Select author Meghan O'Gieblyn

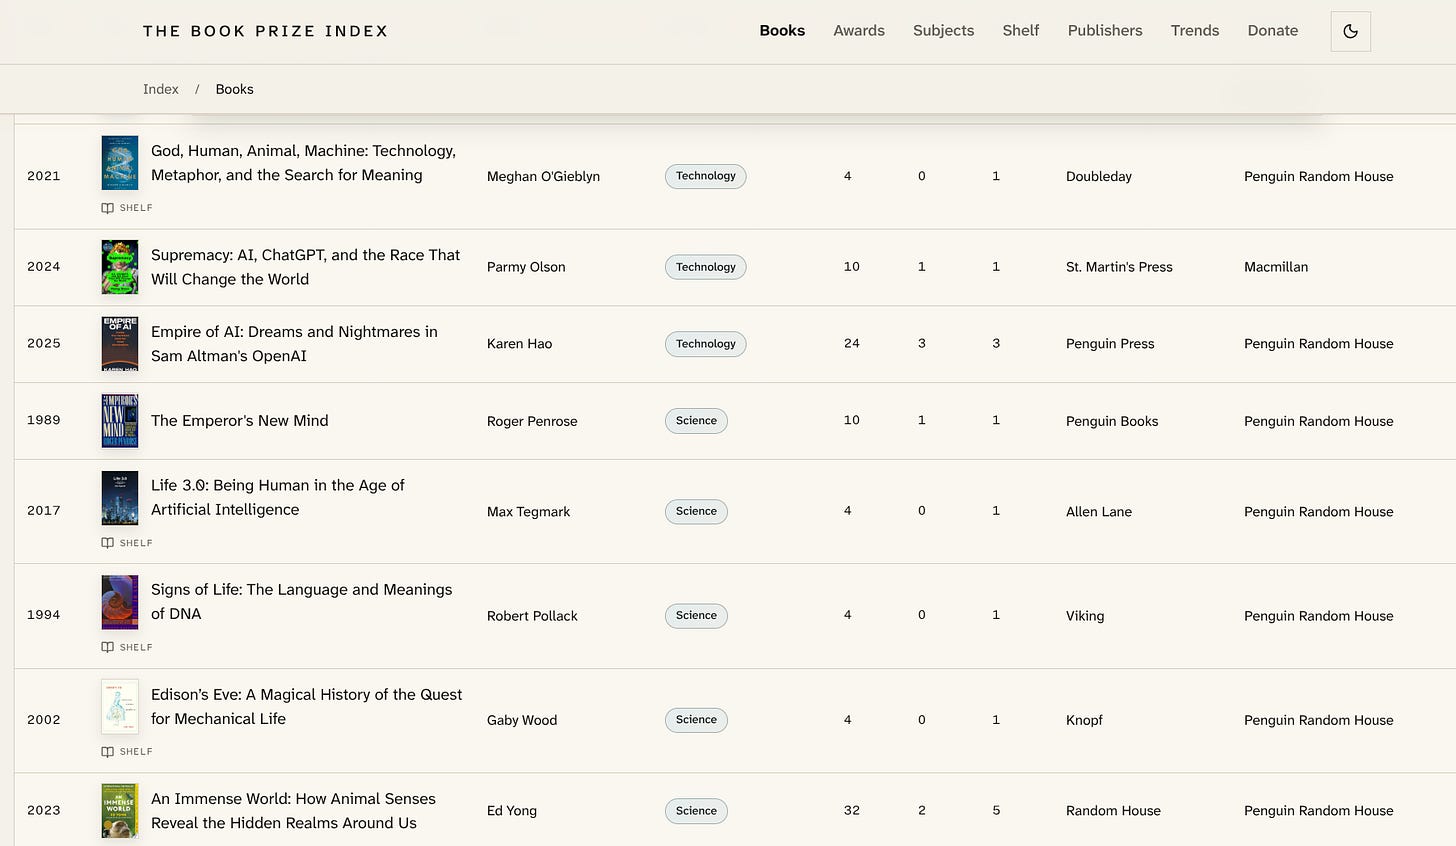543,177
